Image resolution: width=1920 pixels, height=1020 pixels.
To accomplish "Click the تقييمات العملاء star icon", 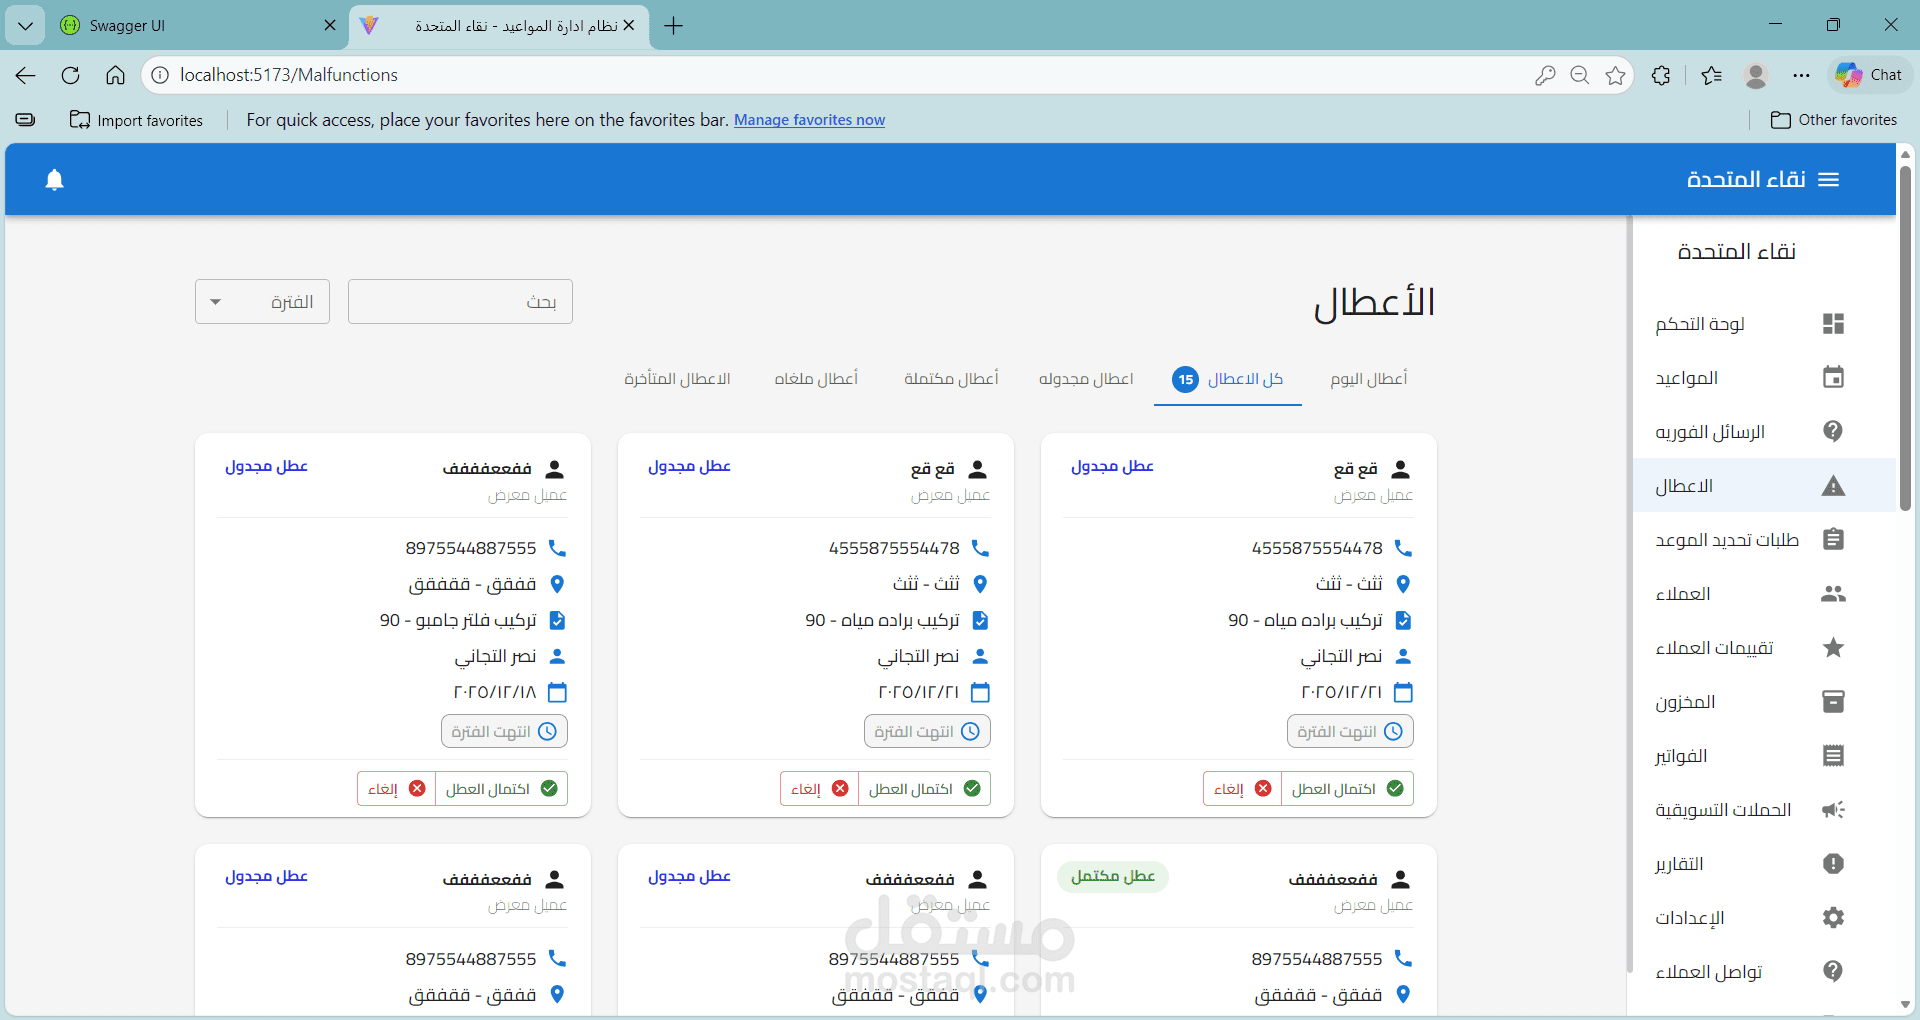I will [1833, 648].
